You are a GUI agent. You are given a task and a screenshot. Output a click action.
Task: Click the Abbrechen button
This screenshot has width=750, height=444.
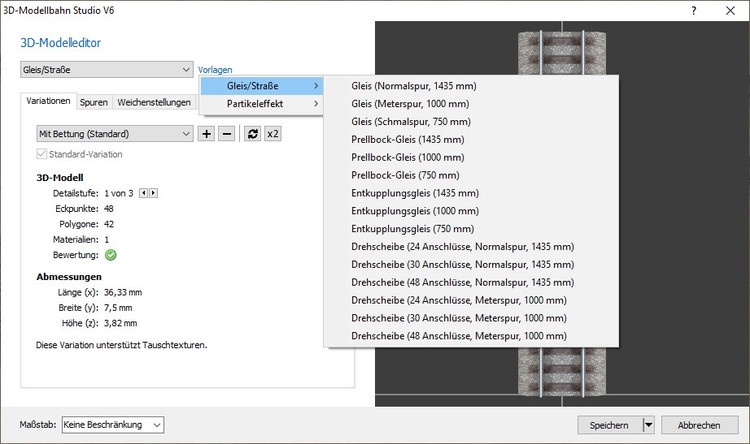click(x=699, y=425)
